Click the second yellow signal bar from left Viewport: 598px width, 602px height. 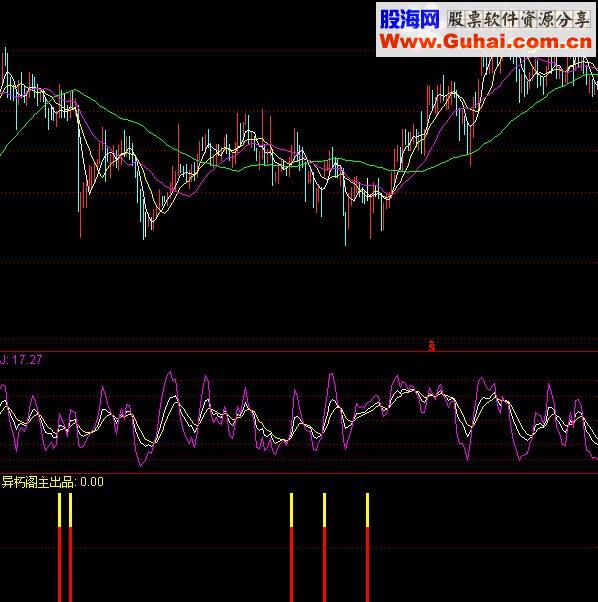(70, 510)
